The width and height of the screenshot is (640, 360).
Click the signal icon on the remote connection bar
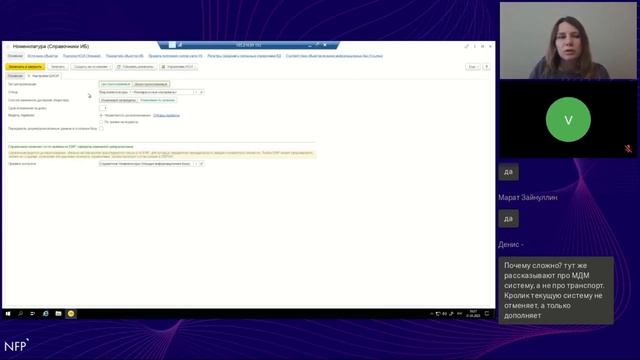click(180, 45)
